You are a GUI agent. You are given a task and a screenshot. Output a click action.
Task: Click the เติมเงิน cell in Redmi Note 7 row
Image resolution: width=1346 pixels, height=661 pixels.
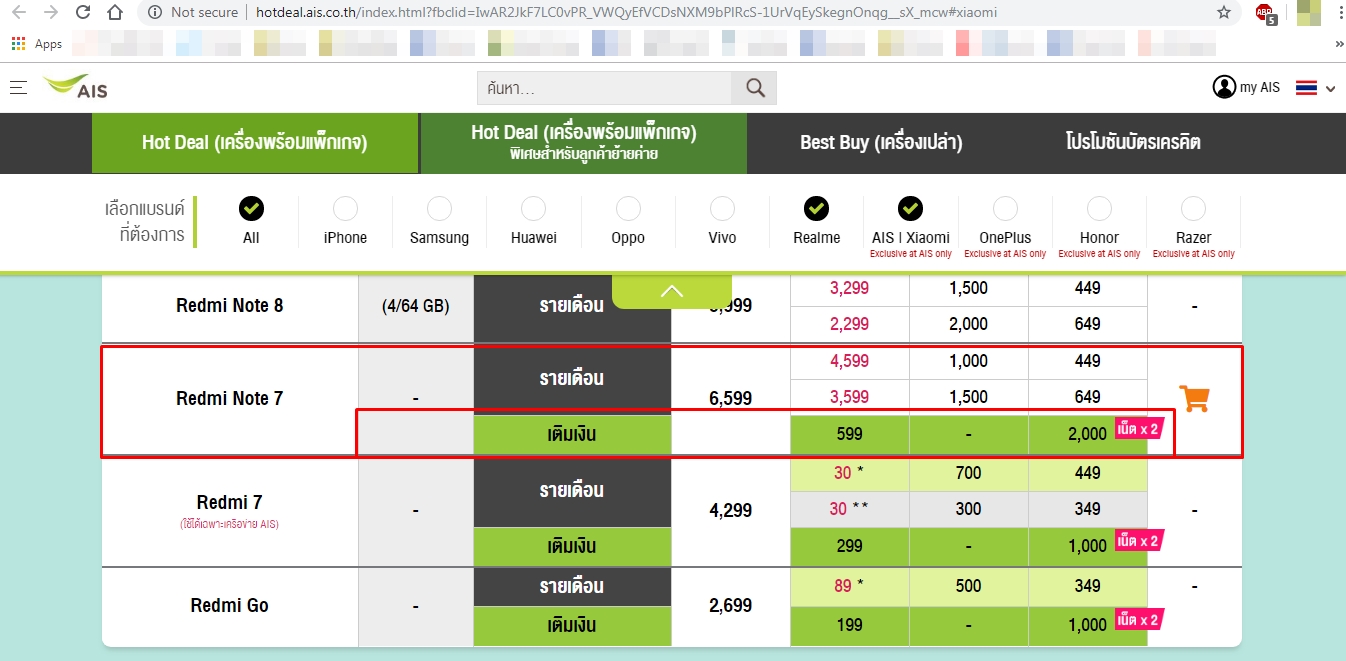(572, 434)
